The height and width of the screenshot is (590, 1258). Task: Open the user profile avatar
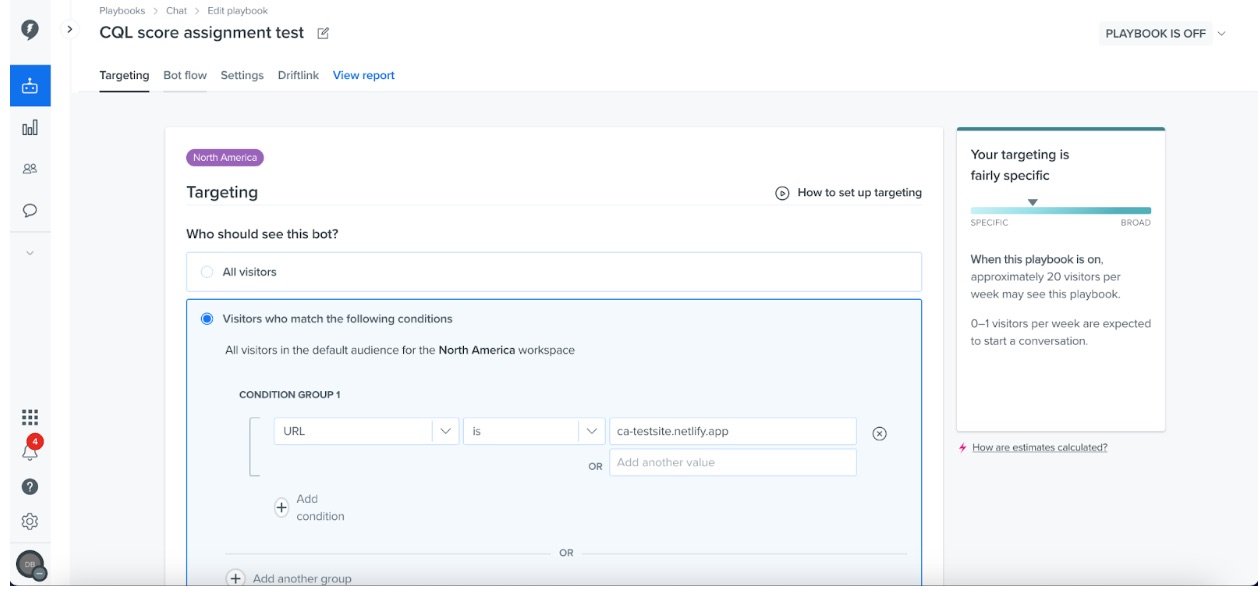[x=31, y=565]
